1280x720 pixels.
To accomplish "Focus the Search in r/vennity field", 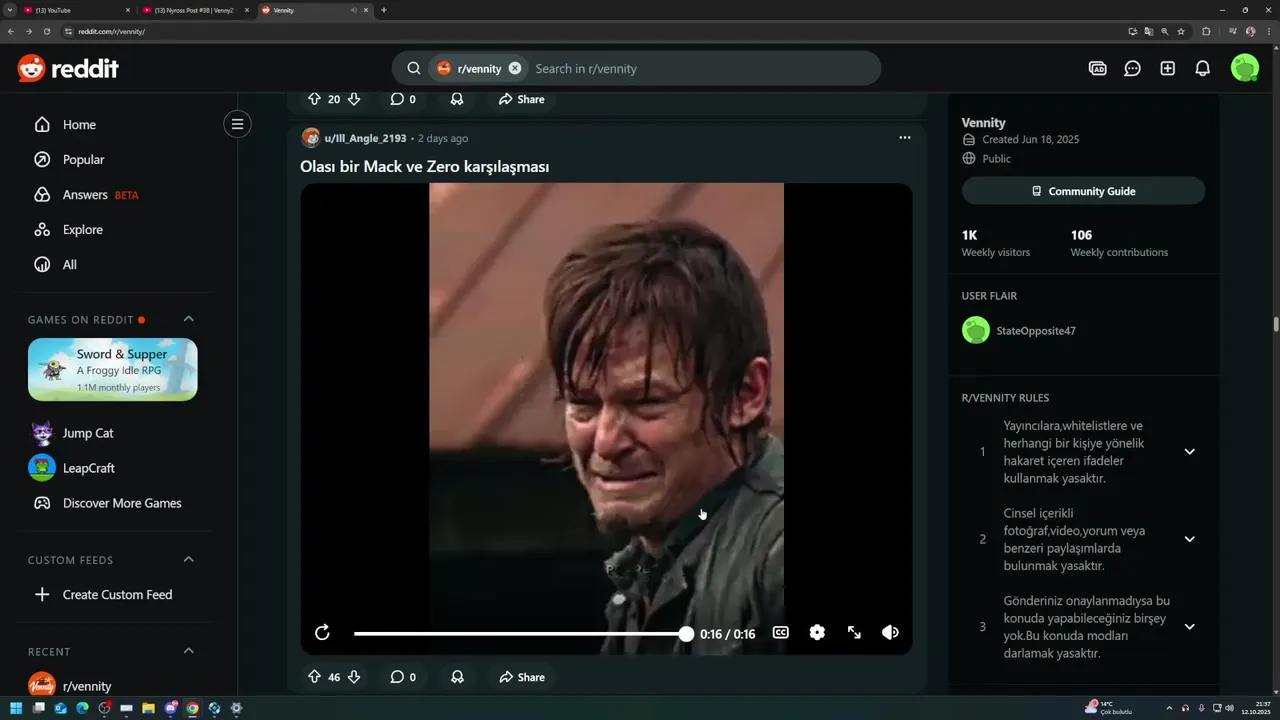I will click(x=700, y=68).
